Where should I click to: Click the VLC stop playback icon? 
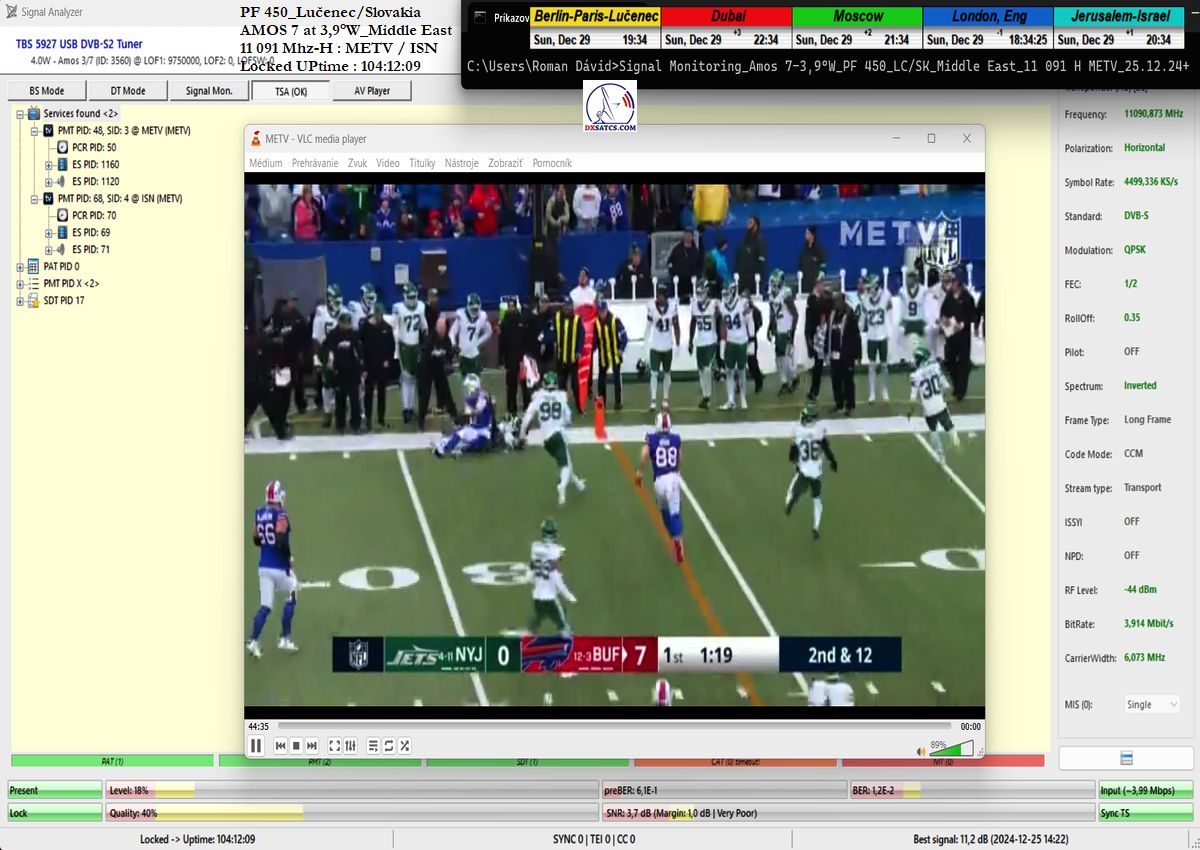(x=296, y=746)
